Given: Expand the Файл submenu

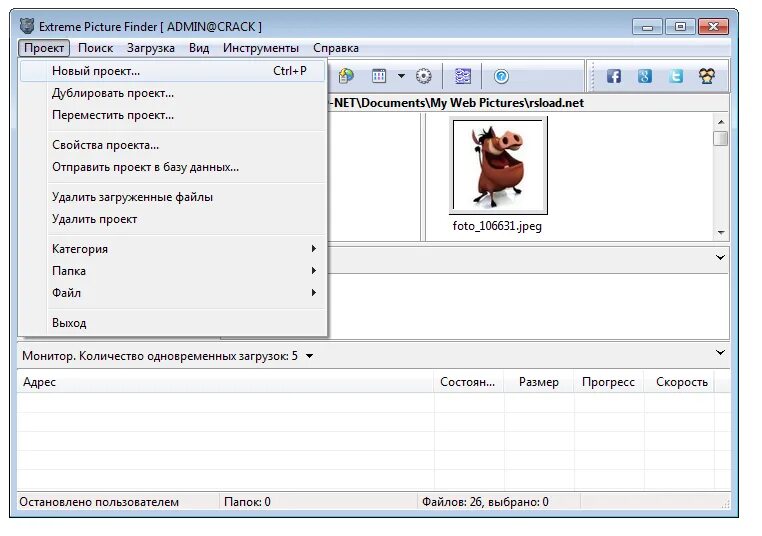Looking at the screenshot, I should point(172,293).
